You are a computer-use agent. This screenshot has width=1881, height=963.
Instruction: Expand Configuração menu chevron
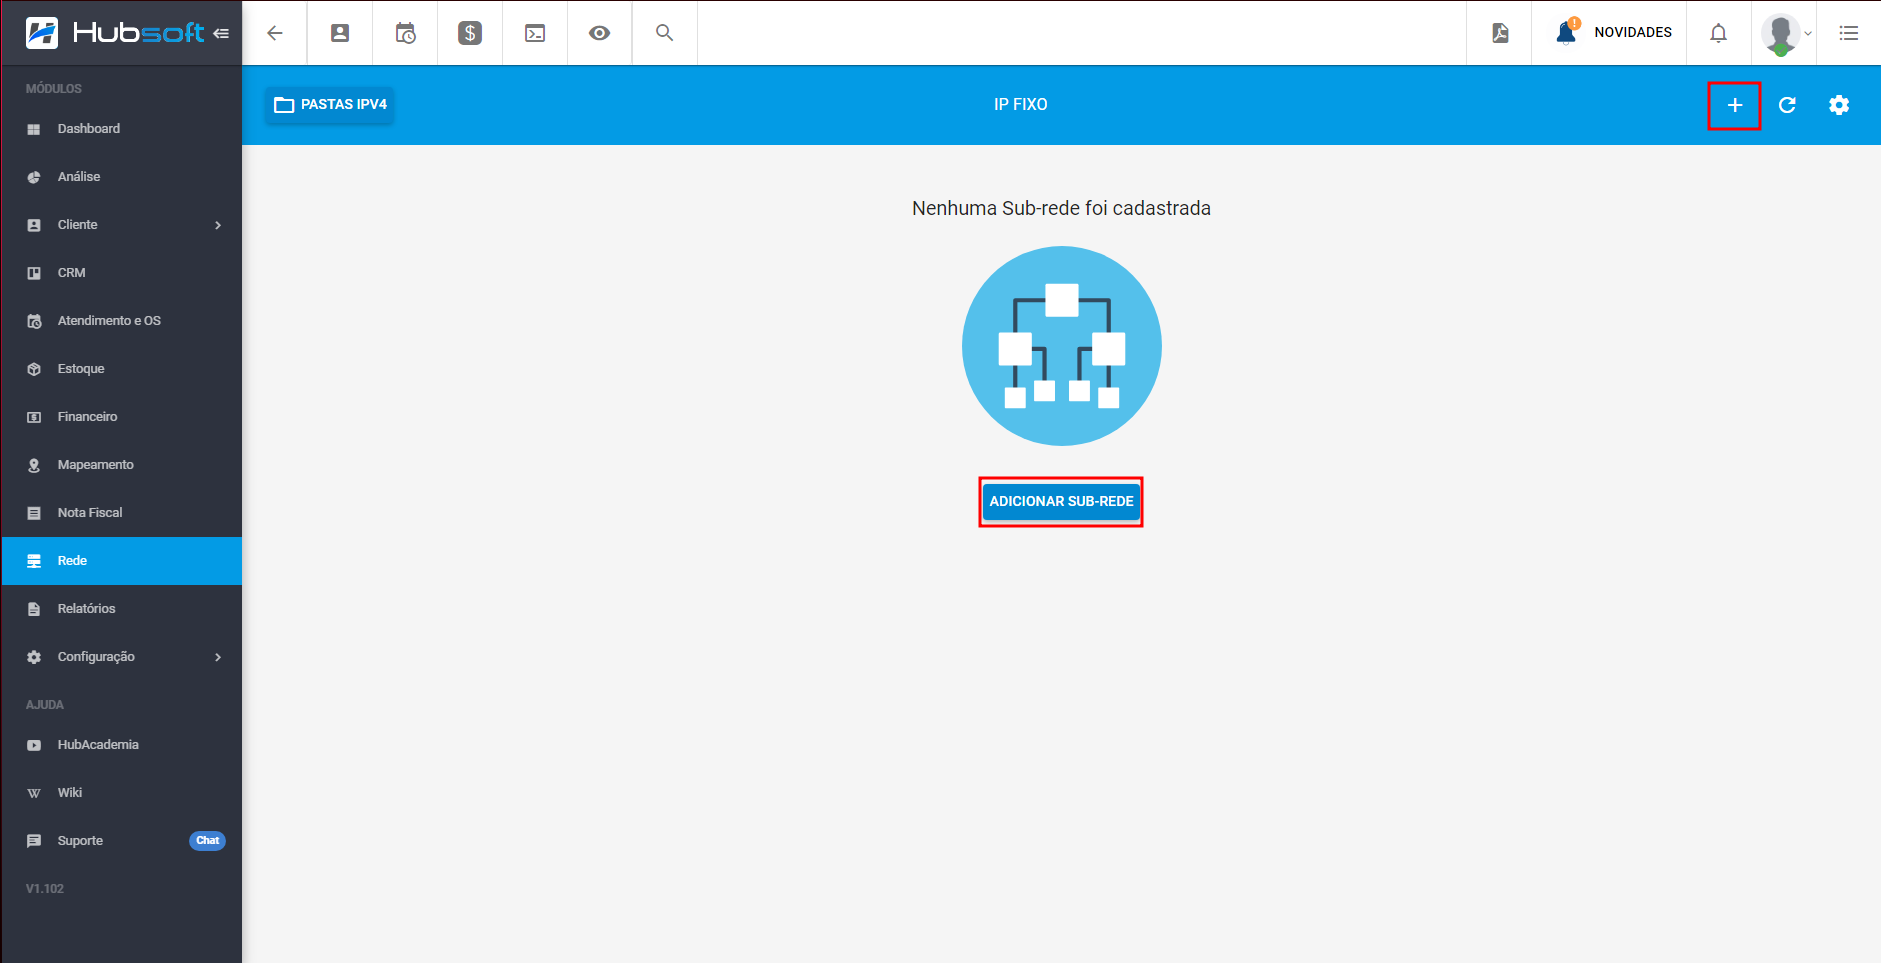218,657
